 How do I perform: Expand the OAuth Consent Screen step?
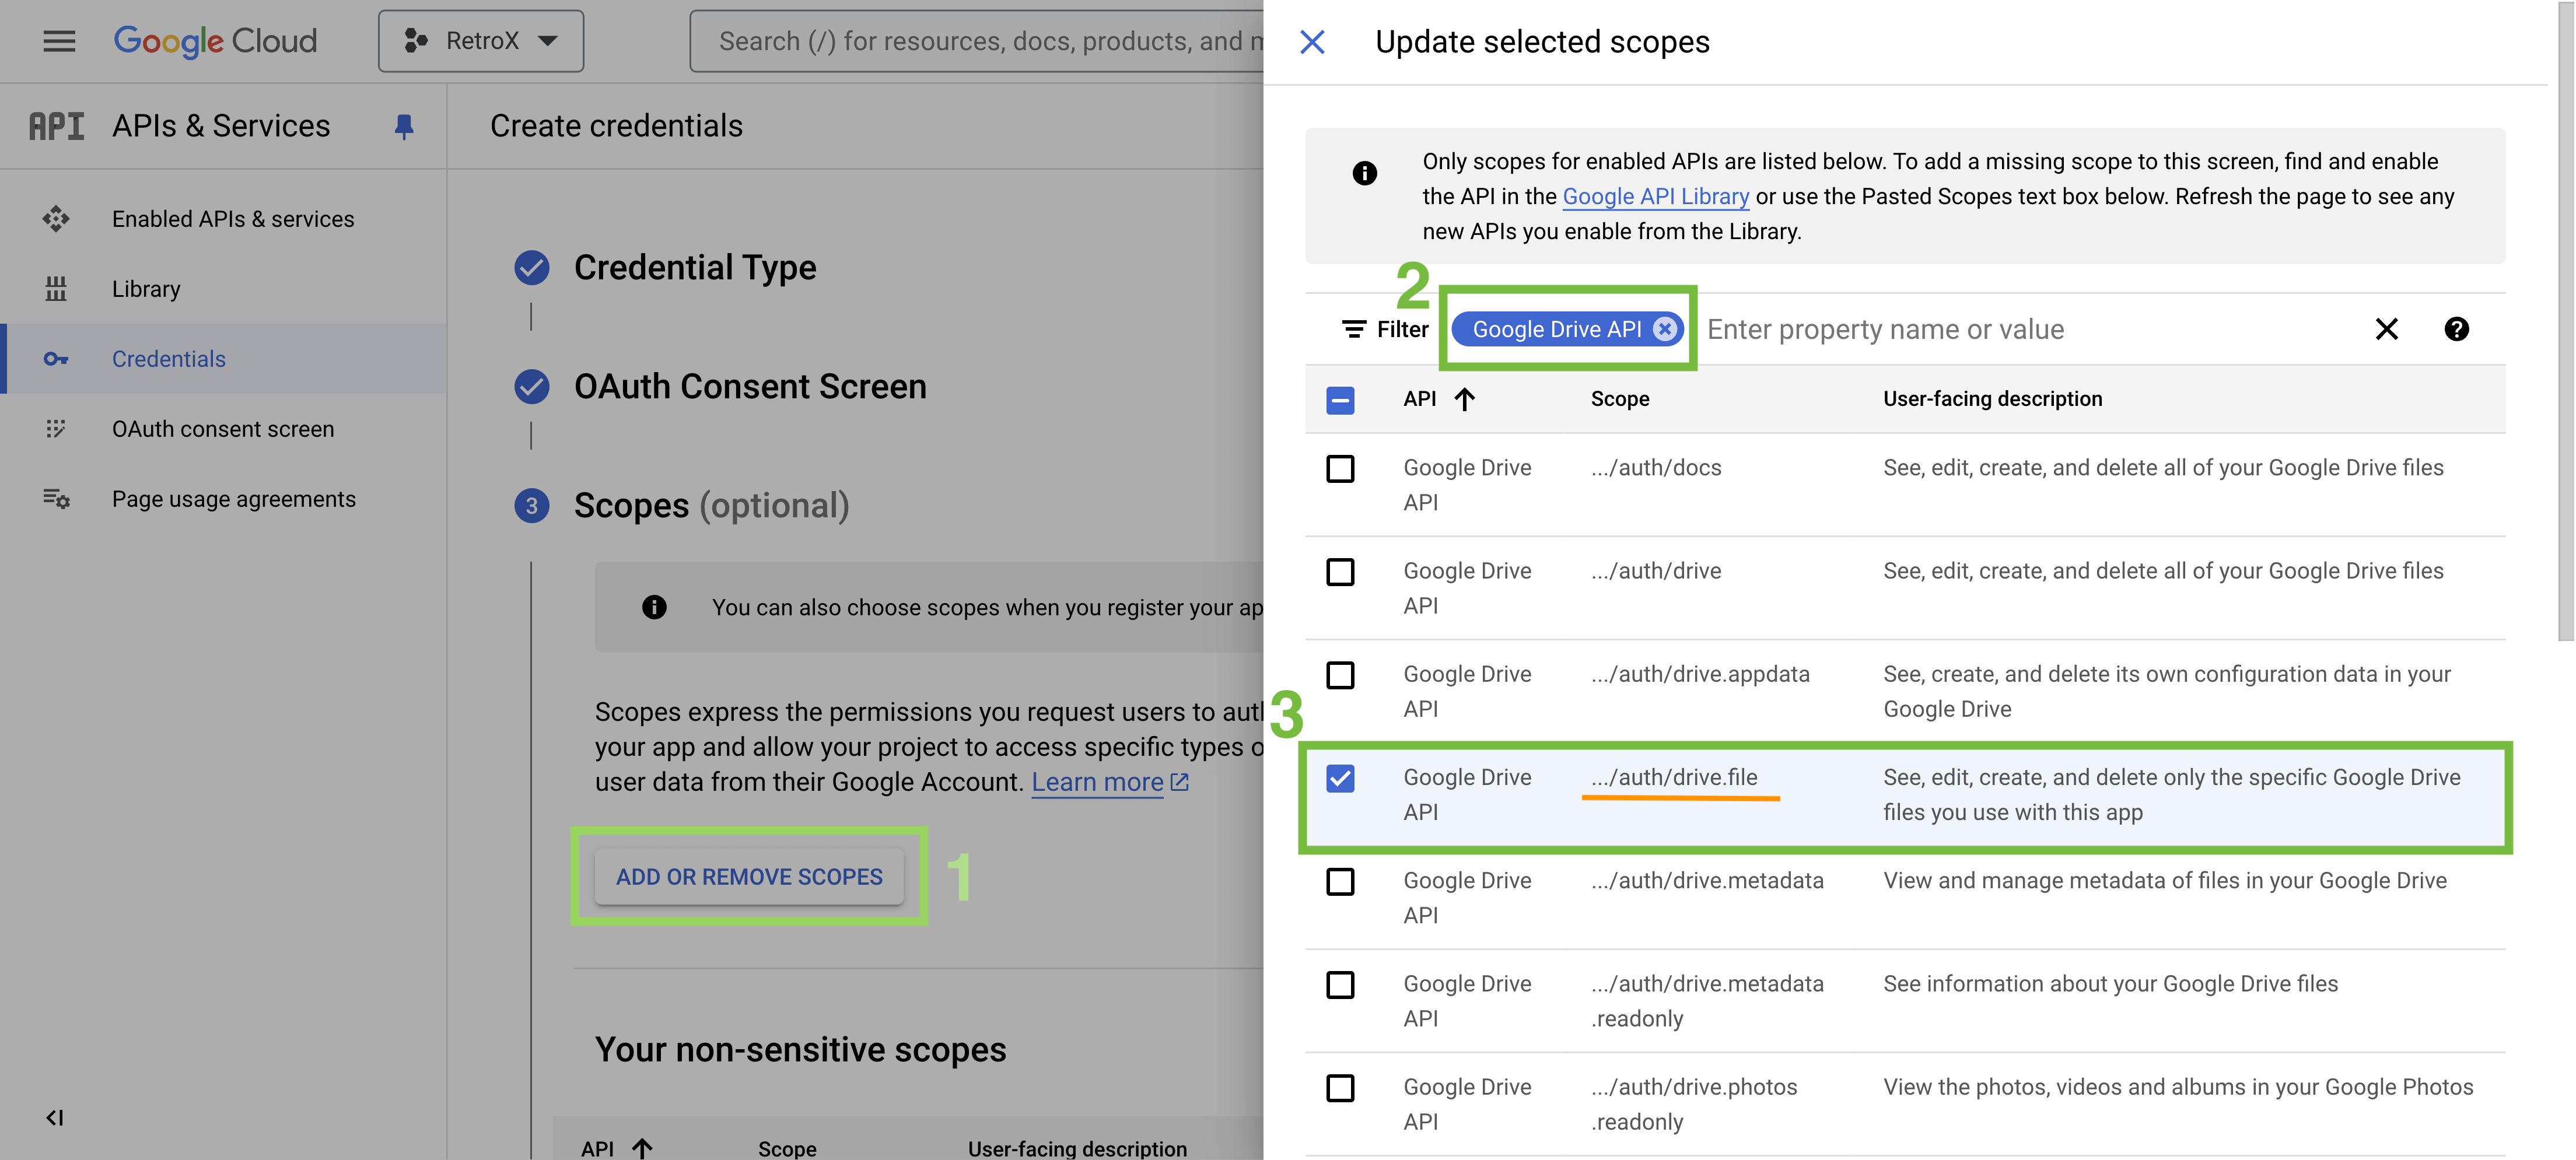point(750,387)
